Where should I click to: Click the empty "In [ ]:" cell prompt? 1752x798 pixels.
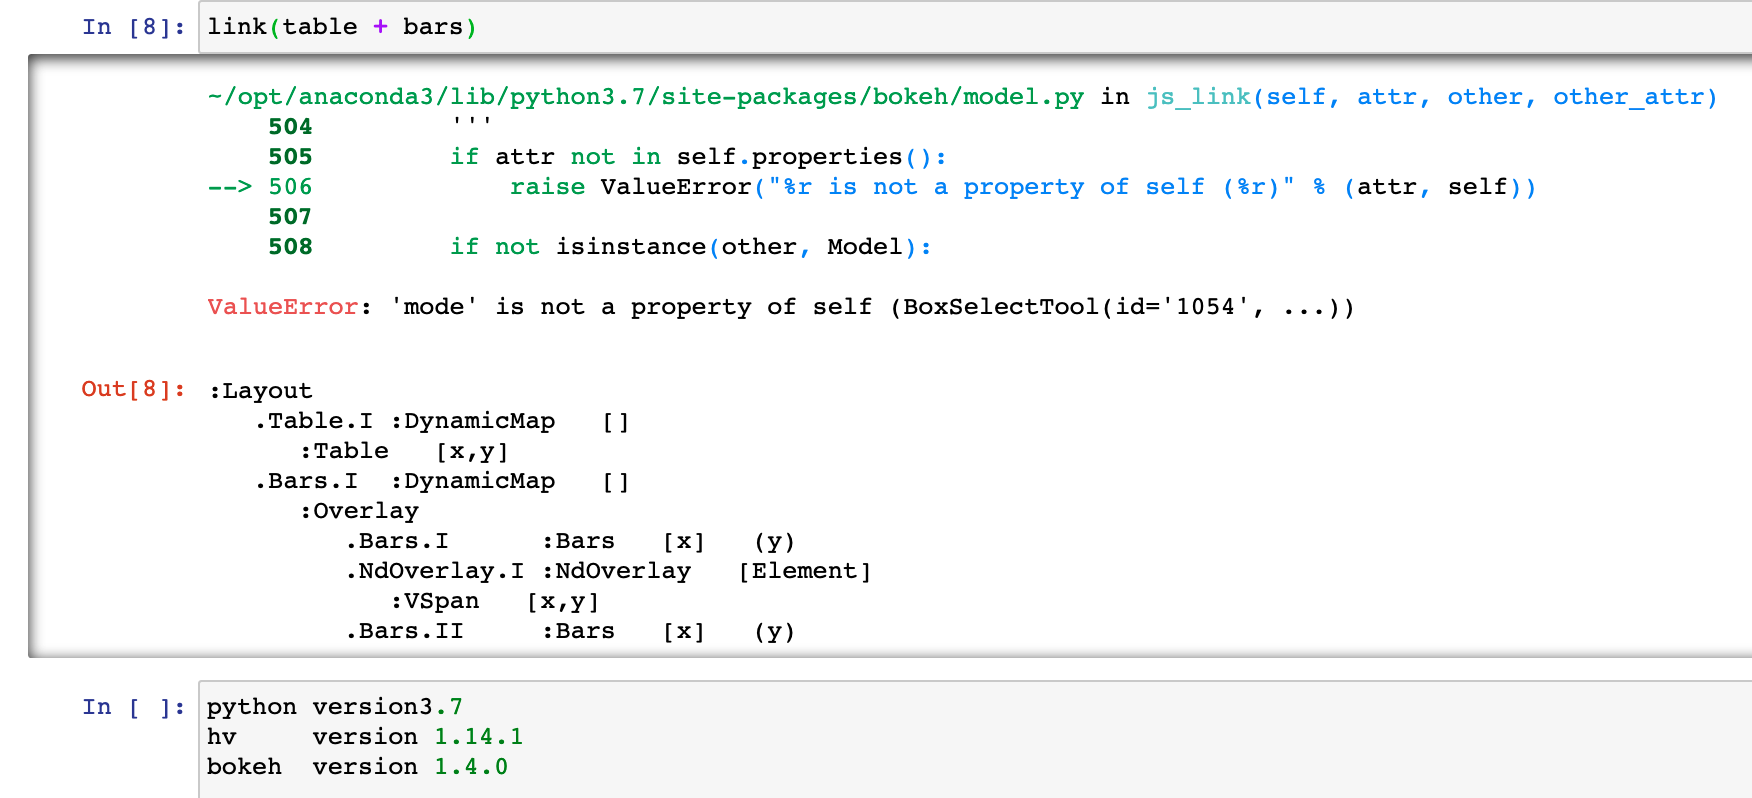pos(134,707)
